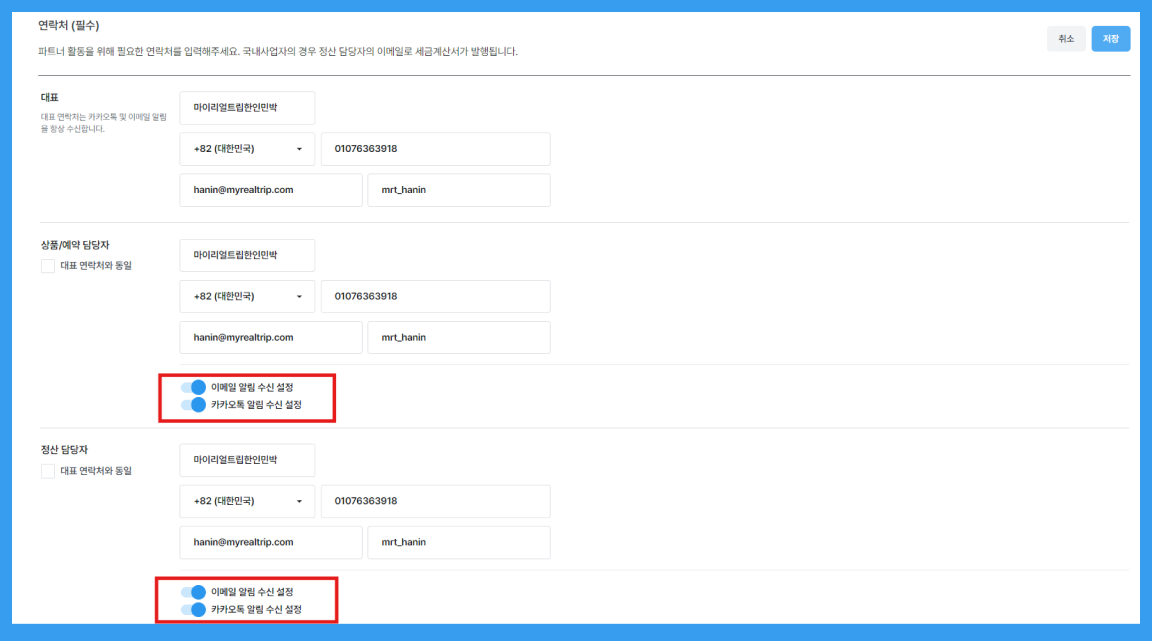This screenshot has width=1152, height=641.
Task: Select the 대표 email address field
Action: (x=270, y=190)
